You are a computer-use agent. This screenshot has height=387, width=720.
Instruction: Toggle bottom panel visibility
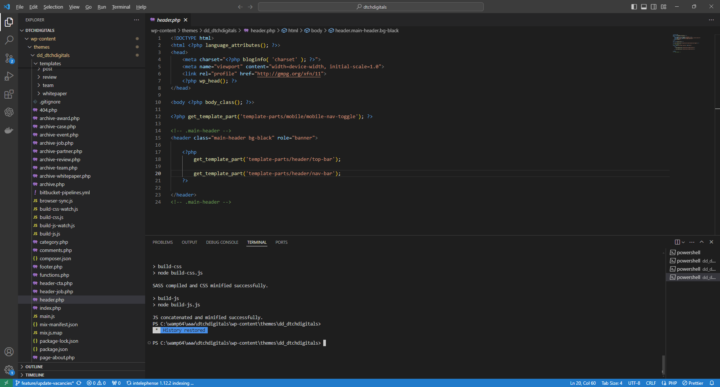pyautogui.click(x=644, y=7)
